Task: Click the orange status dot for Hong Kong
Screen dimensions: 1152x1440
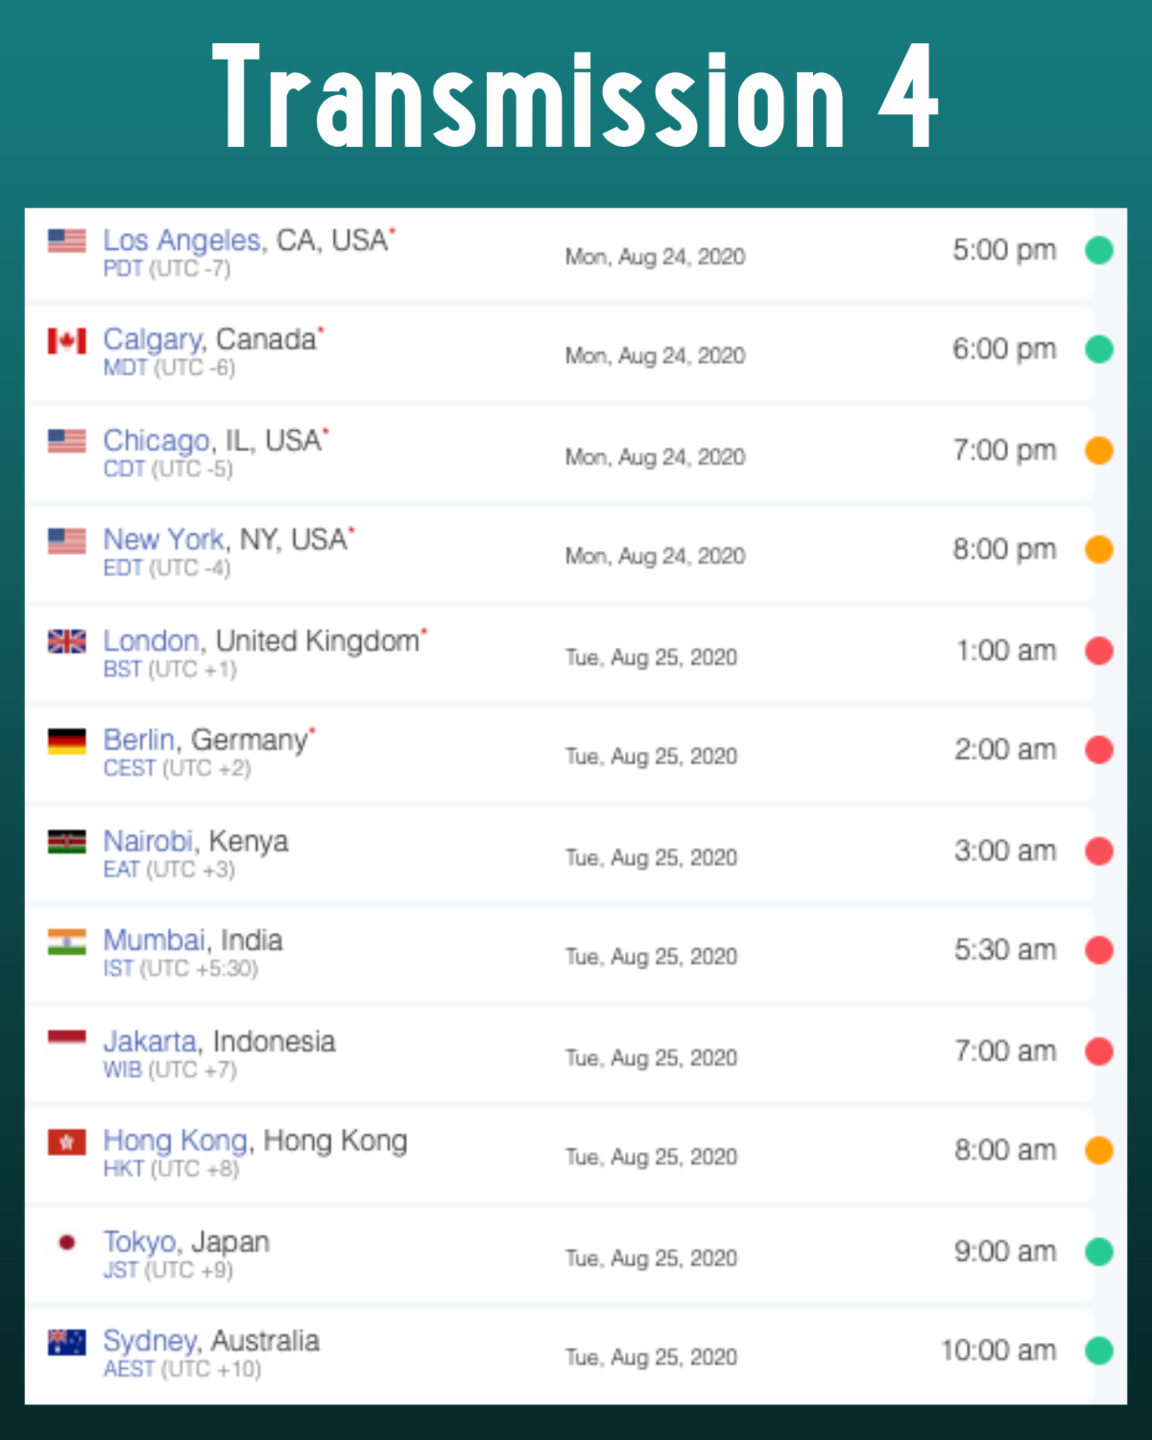Action: pos(1099,1151)
